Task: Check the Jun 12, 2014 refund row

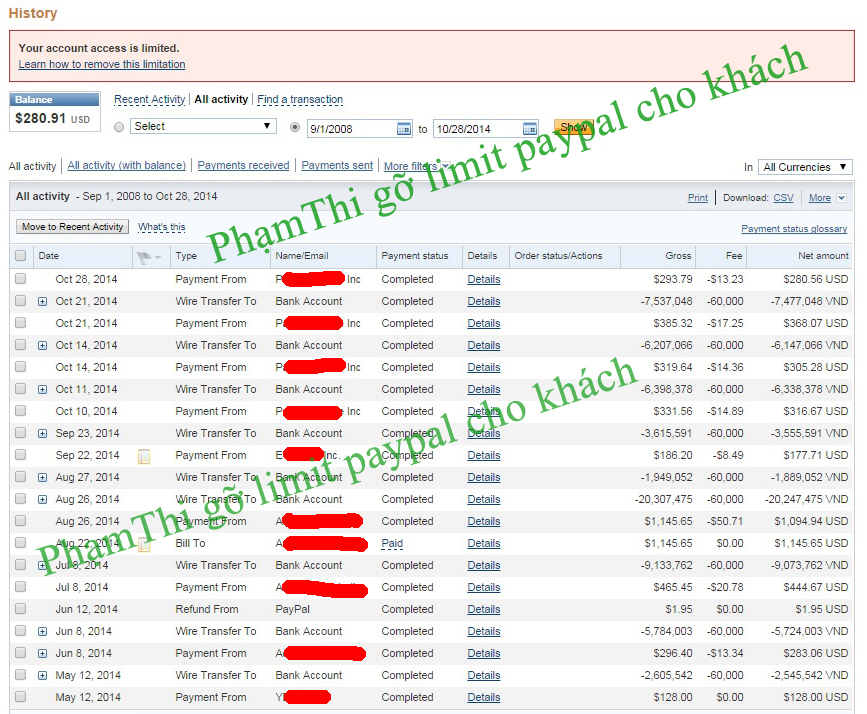Action: (20, 608)
